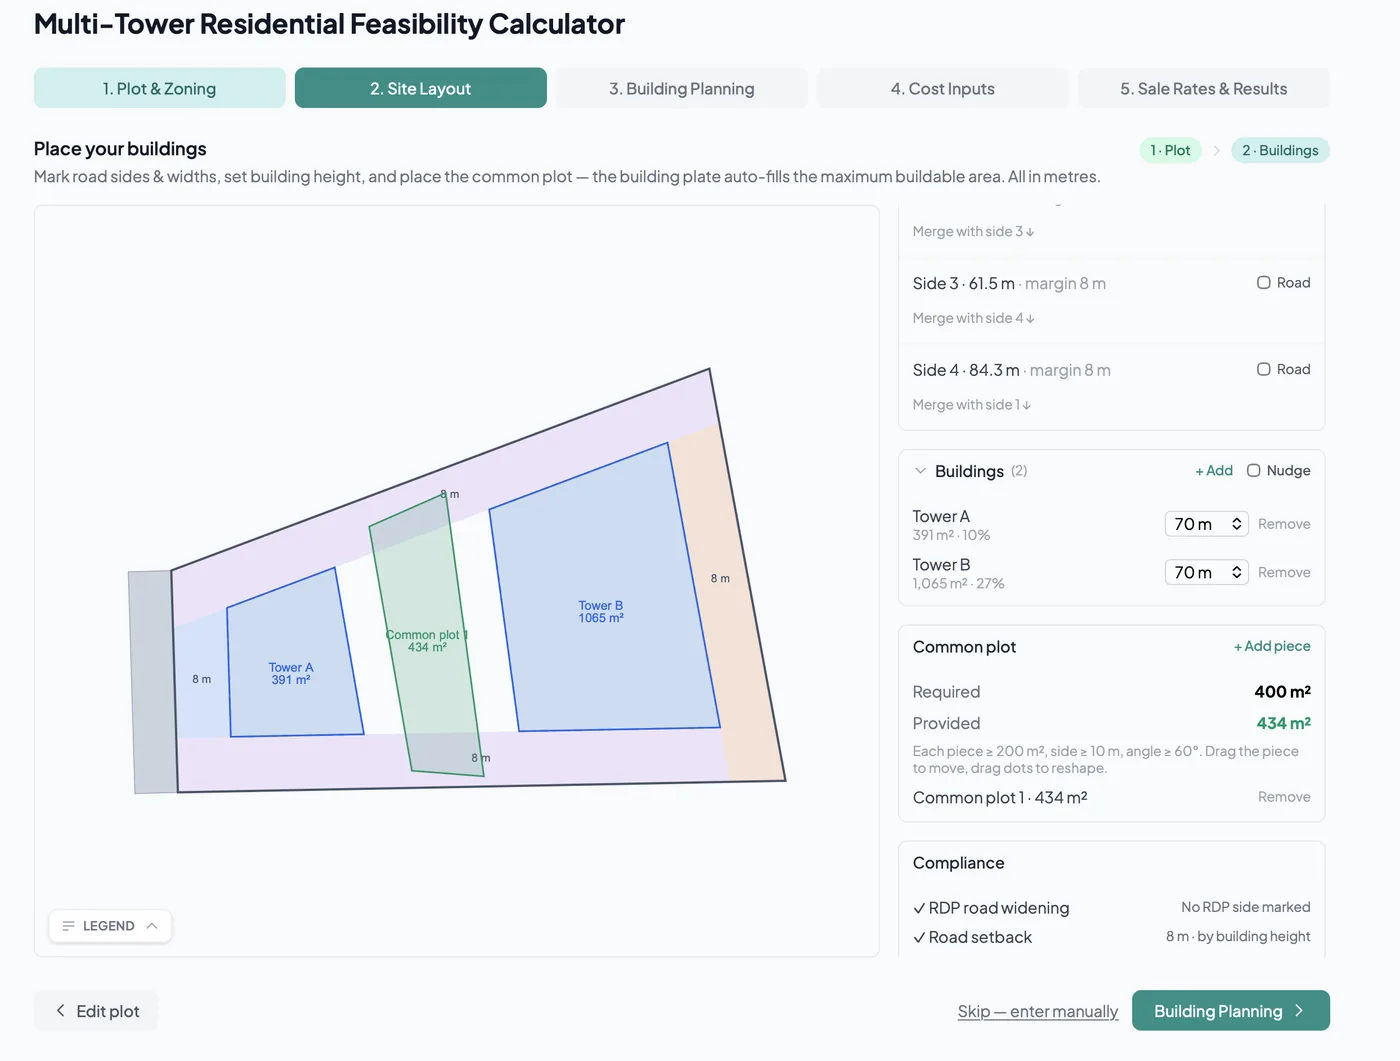Click Edit plot back button
The height and width of the screenshot is (1061, 1400).
pos(96,1011)
